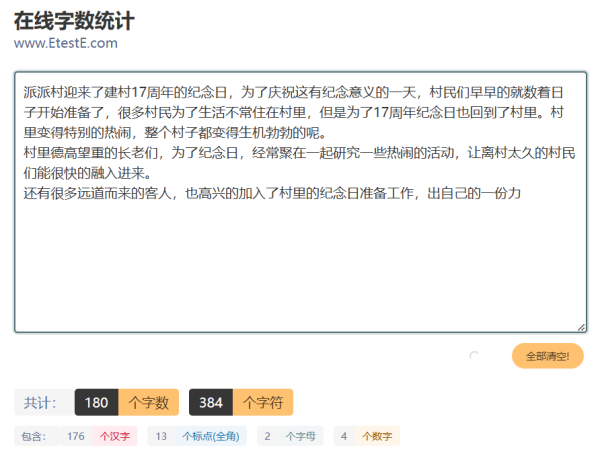
Task: Click the 个标点(全角) label
Action: (x=211, y=436)
